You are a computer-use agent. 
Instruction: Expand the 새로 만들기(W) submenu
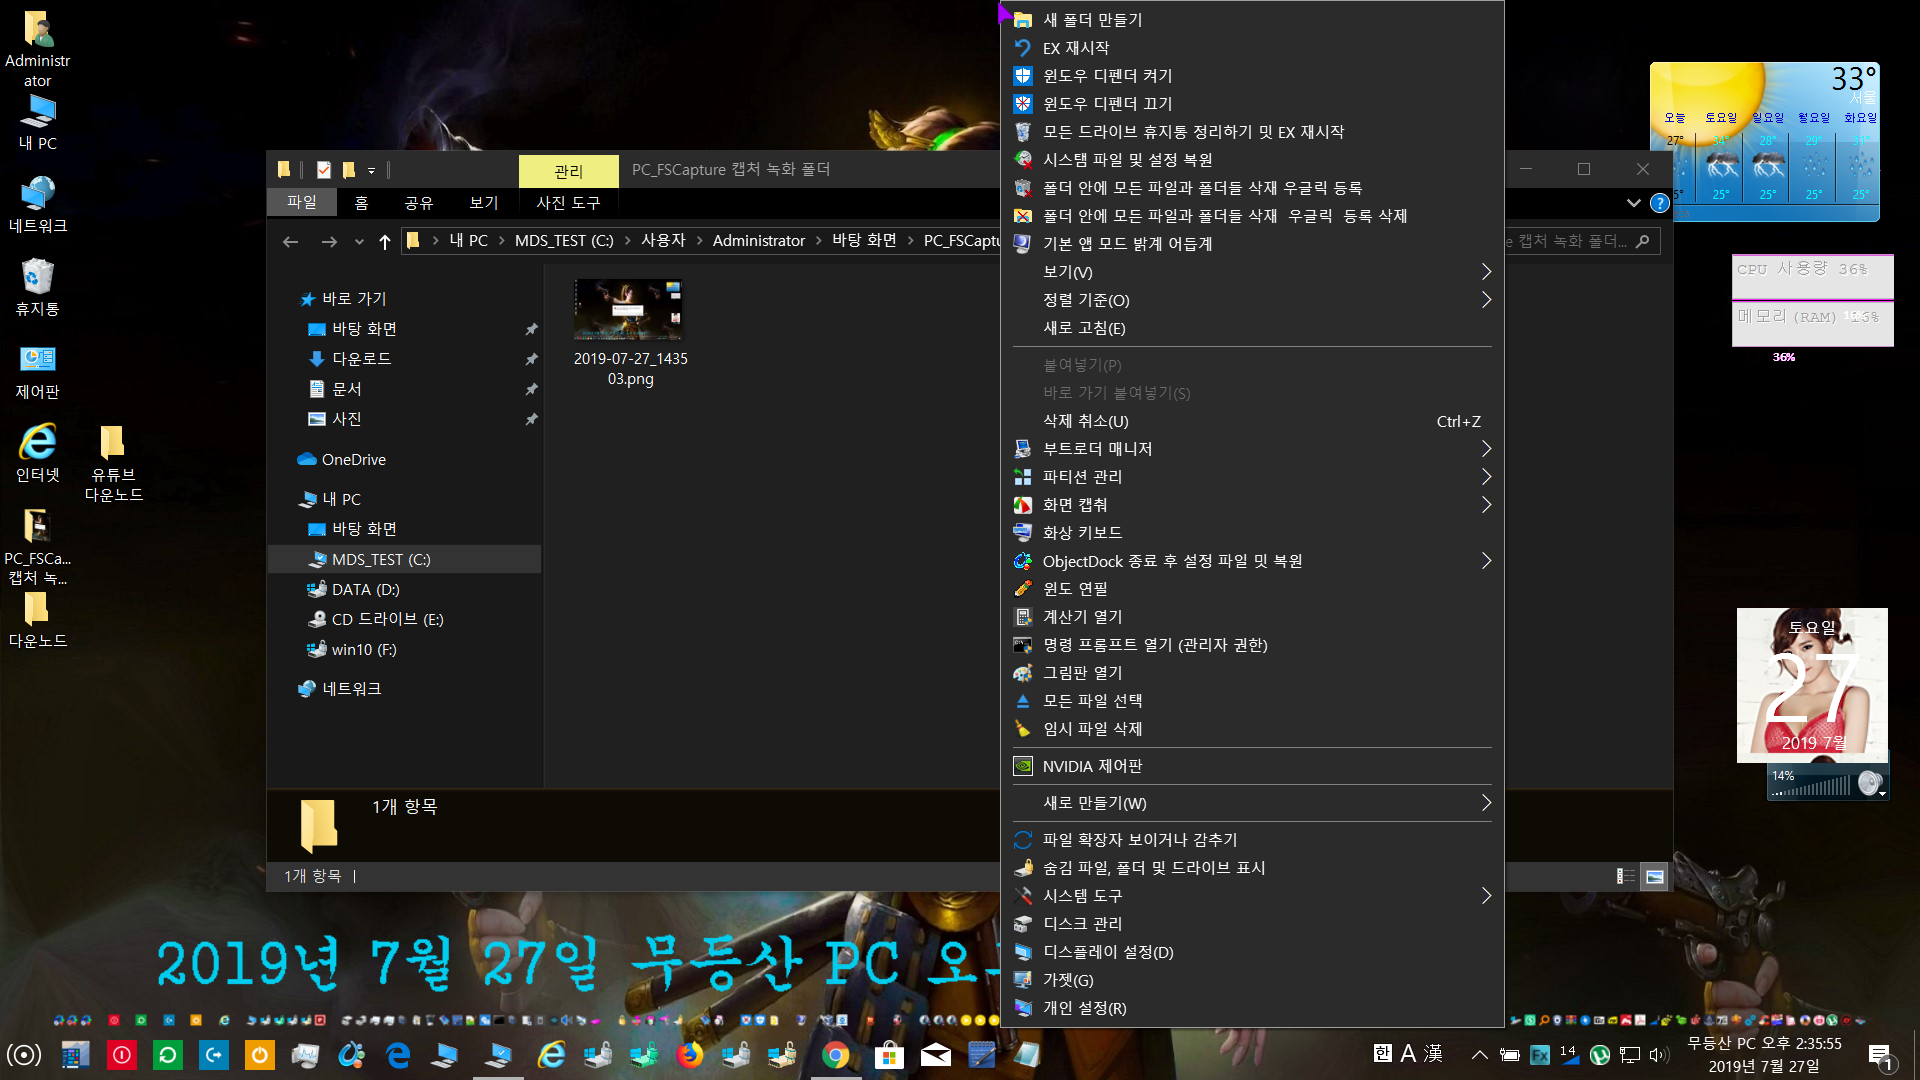click(1252, 803)
